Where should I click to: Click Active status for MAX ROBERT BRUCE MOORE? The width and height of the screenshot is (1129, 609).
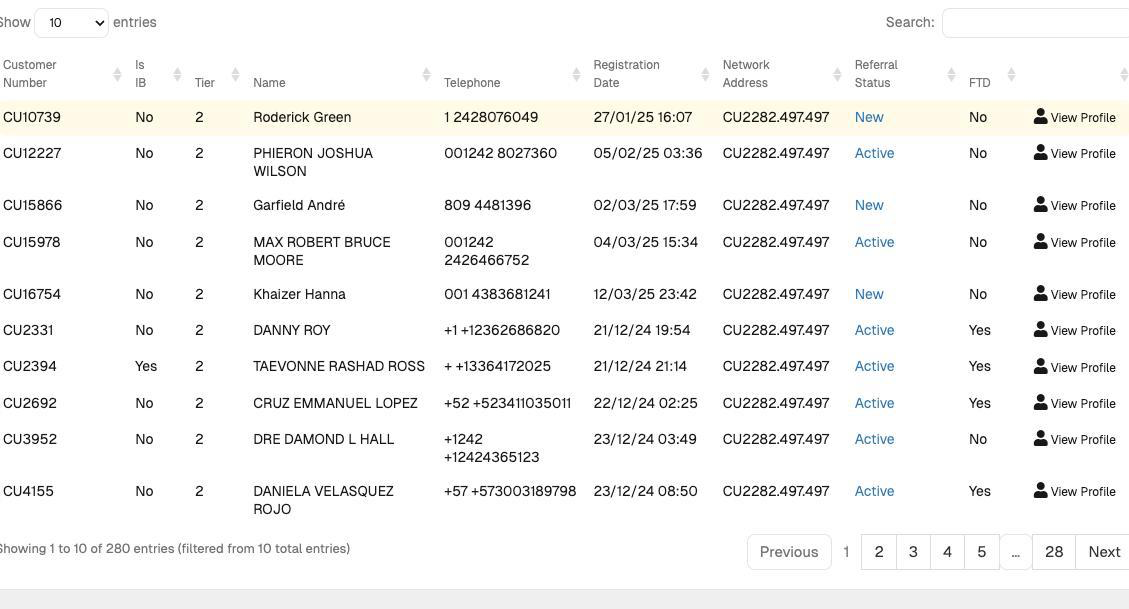(x=874, y=243)
